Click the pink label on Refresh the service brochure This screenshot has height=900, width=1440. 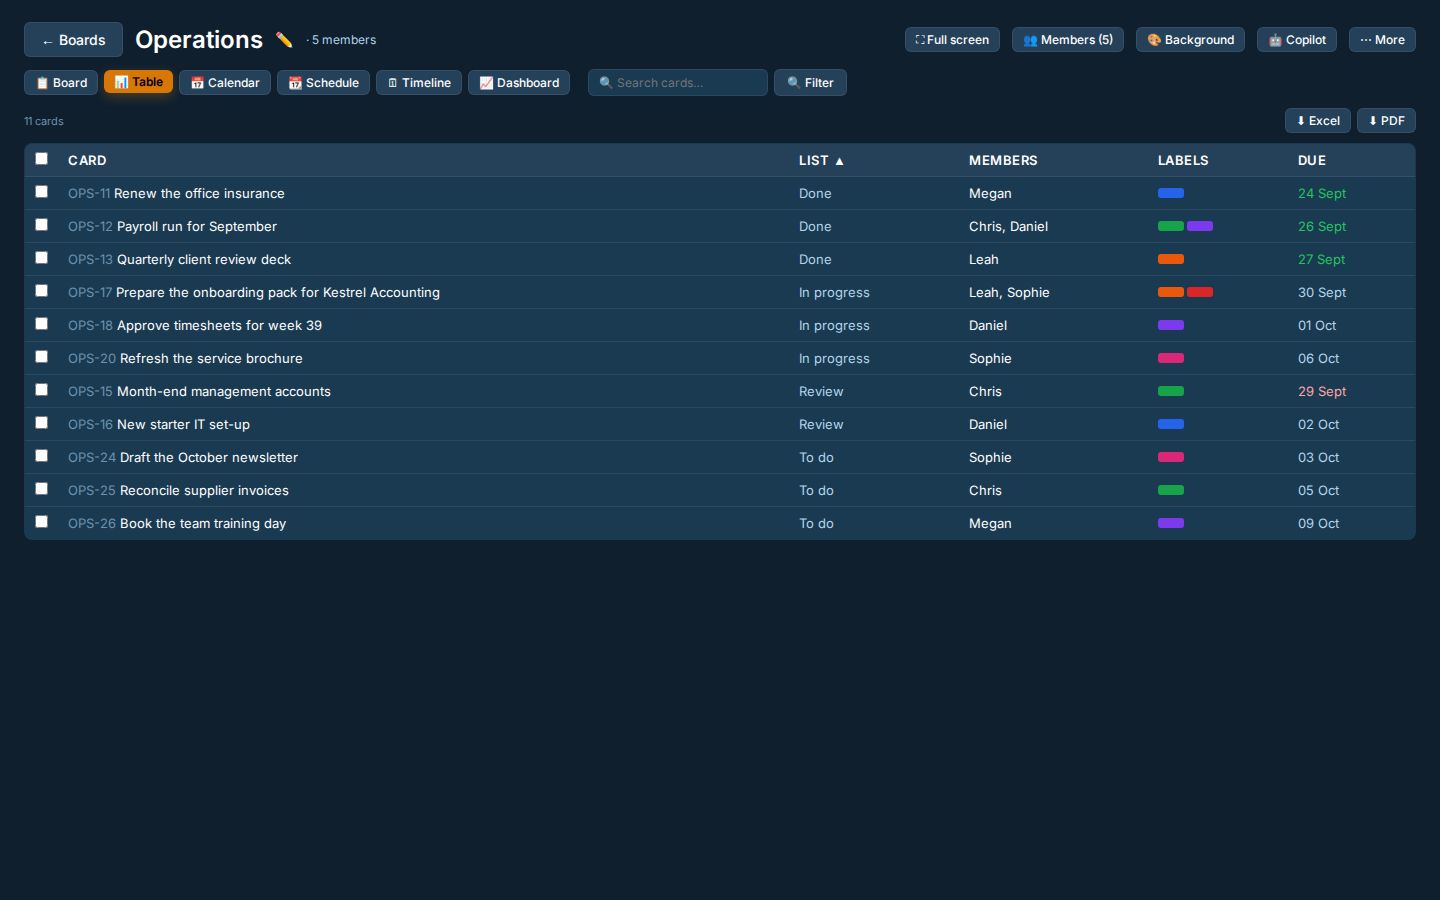(x=1171, y=358)
